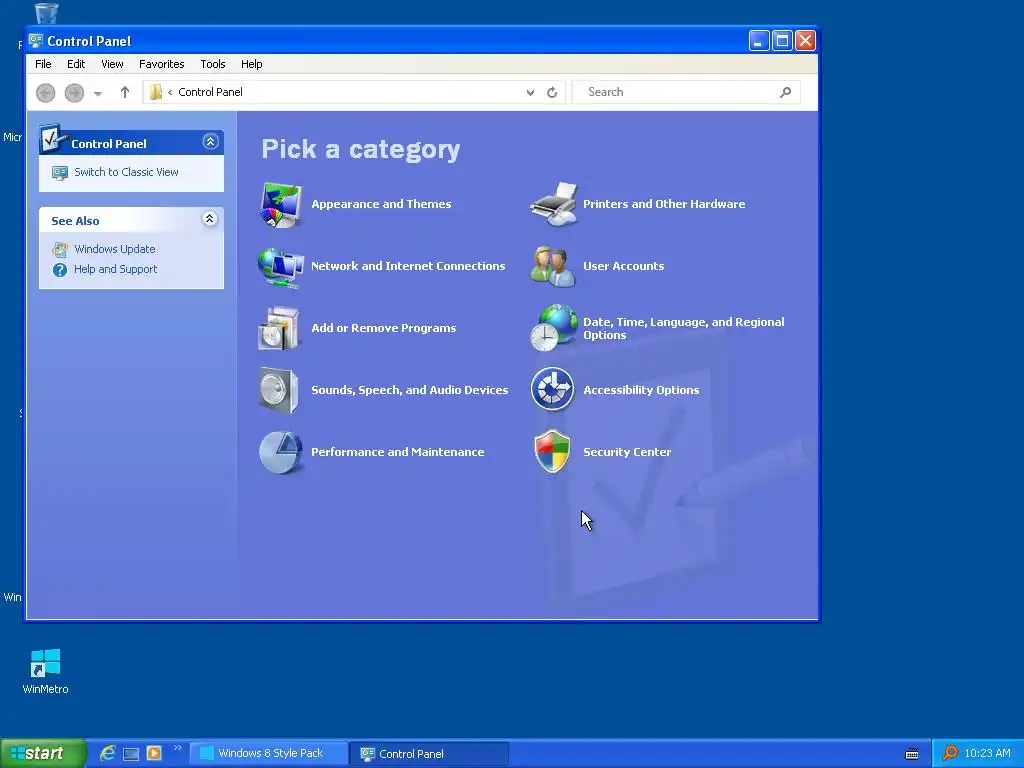Open the Edit menu
The height and width of the screenshot is (768, 1024).
click(x=76, y=64)
